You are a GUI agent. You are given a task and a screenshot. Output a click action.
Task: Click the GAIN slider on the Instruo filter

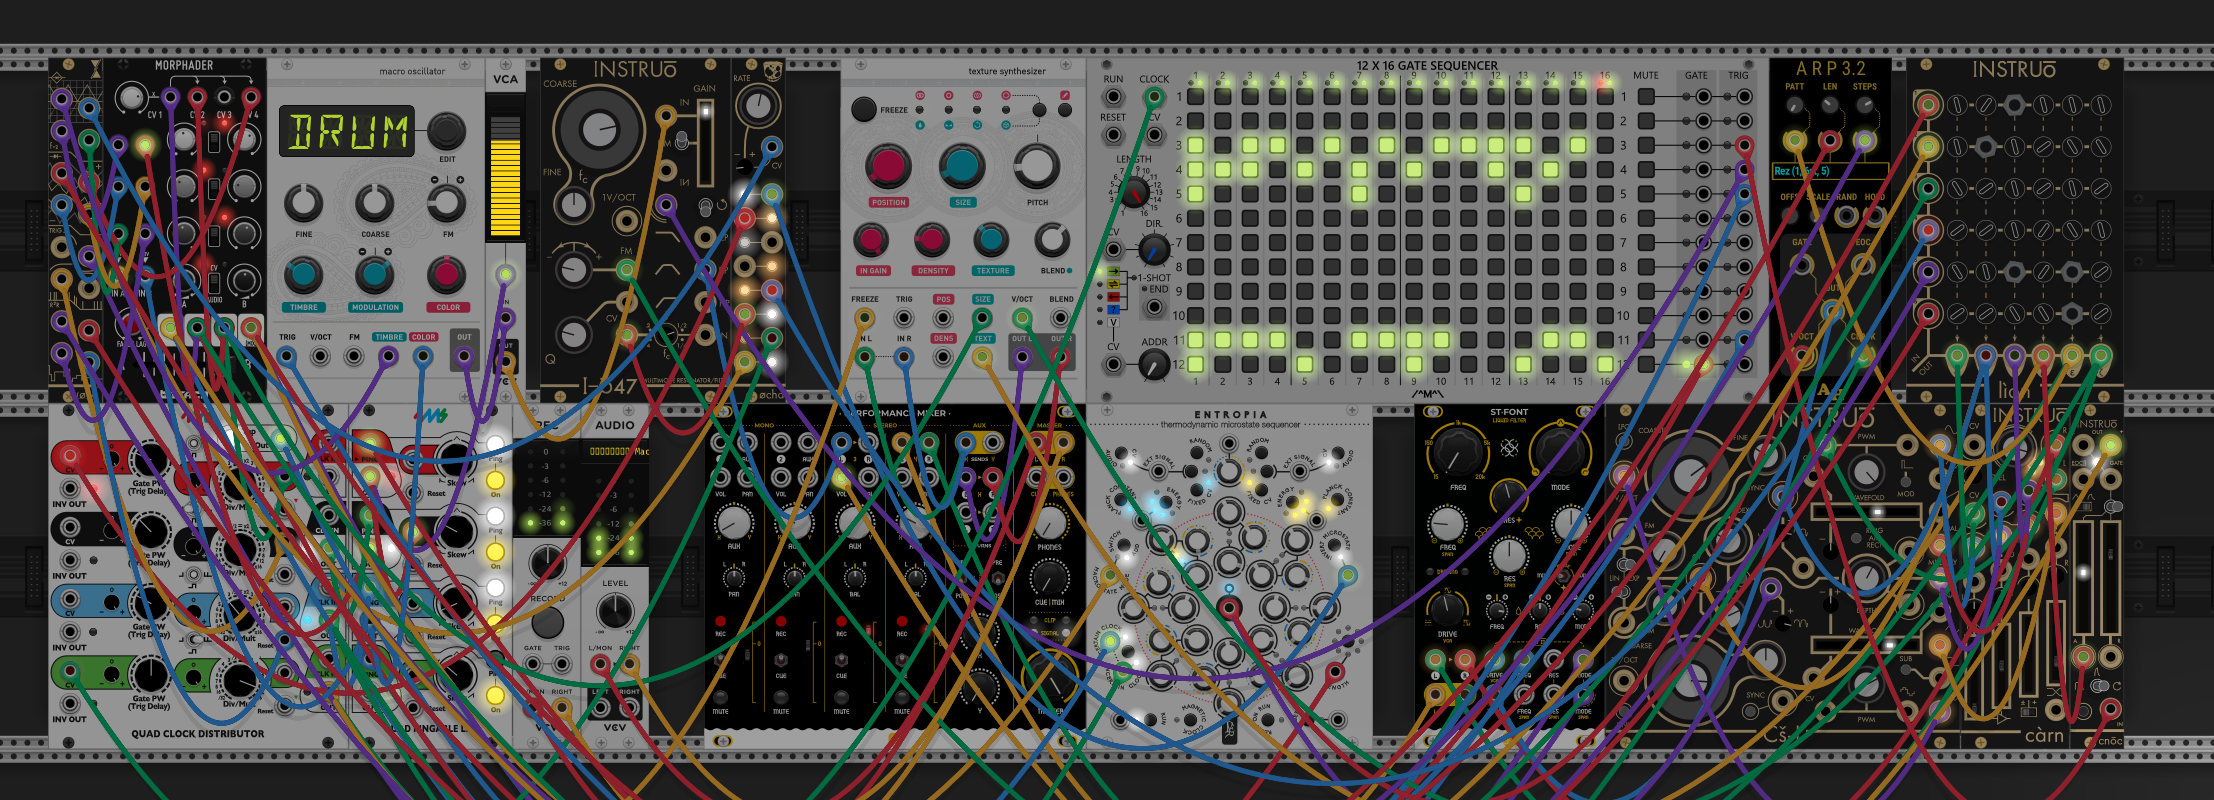tap(705, 141)
